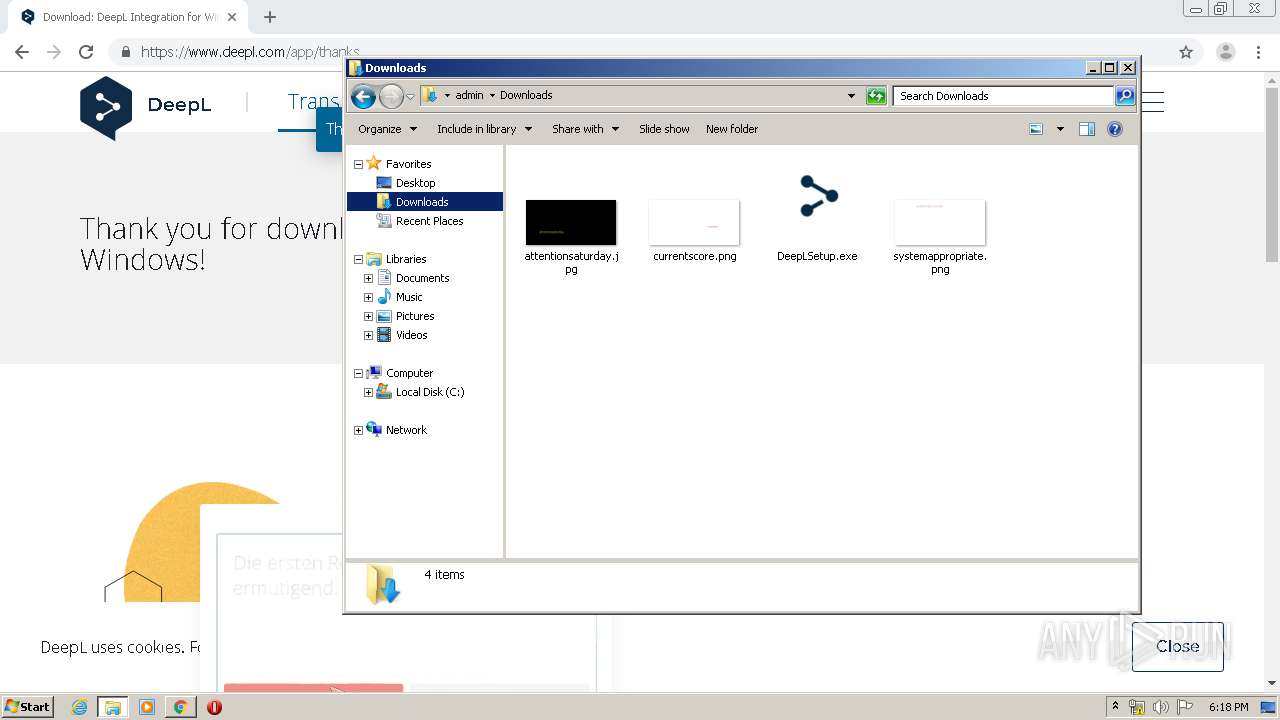The image size is (1280, 720).
Task: Expand the Network node
Action: pyautogui.click(x=358, y=430)
